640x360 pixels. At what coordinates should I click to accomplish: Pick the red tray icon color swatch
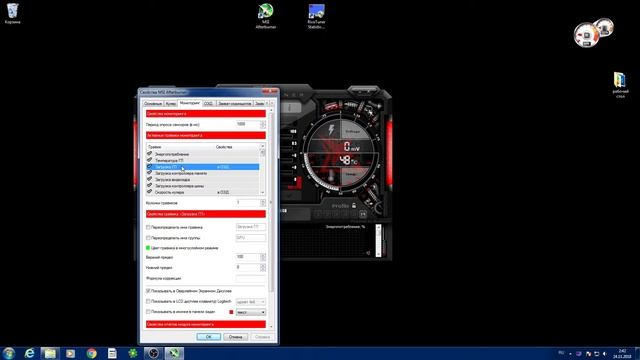(231, 312)
